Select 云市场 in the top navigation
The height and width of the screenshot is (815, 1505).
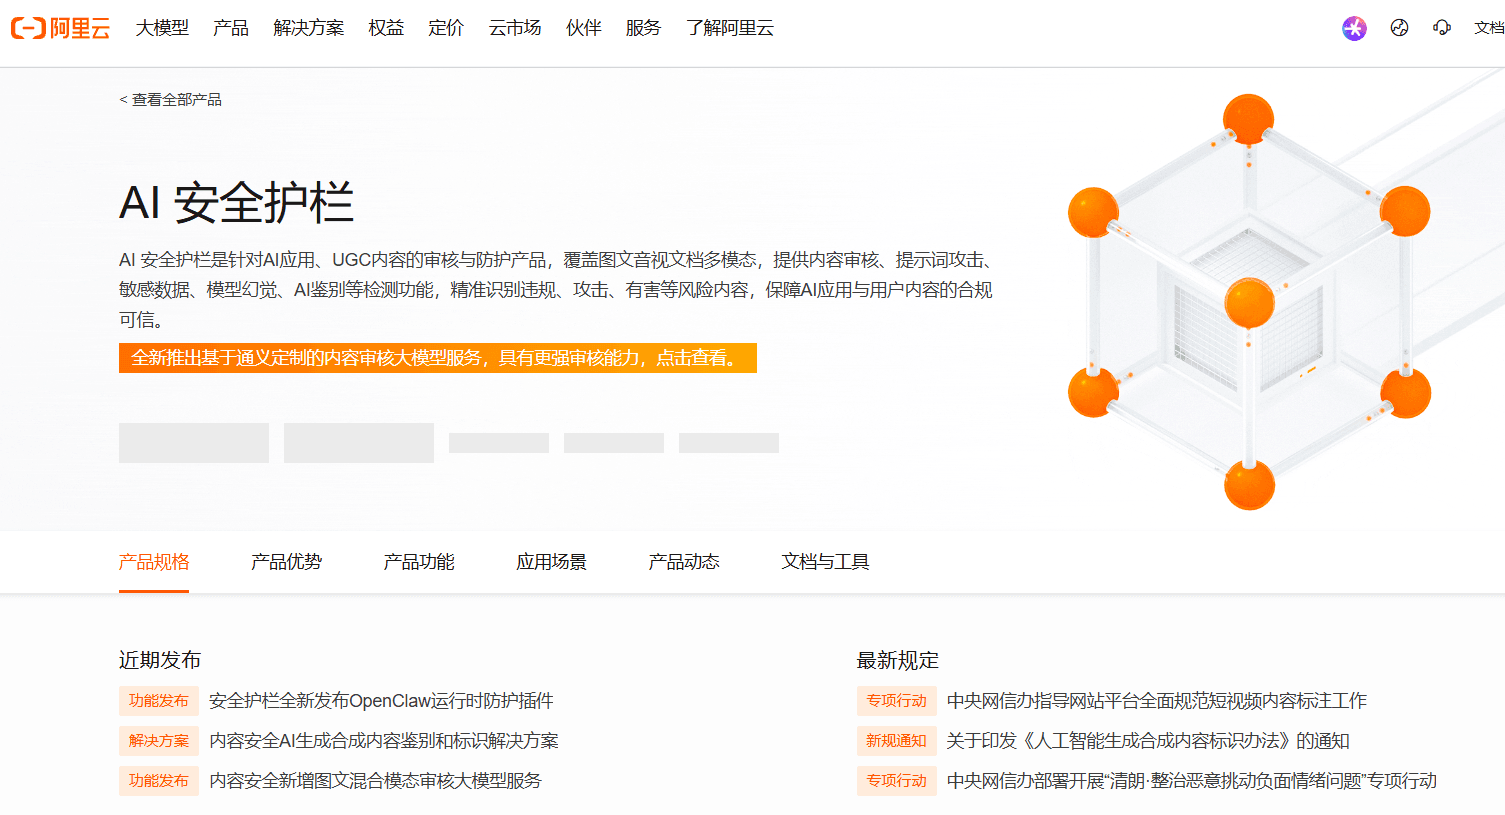pyautogui.click(x=515, y=28)
